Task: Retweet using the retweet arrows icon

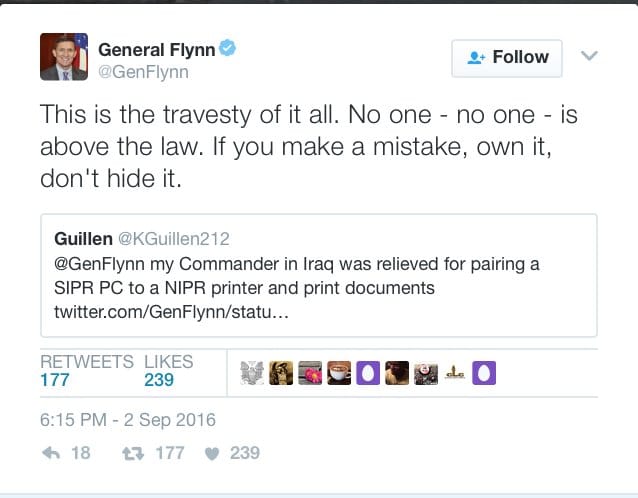Action: click(130, 453)
